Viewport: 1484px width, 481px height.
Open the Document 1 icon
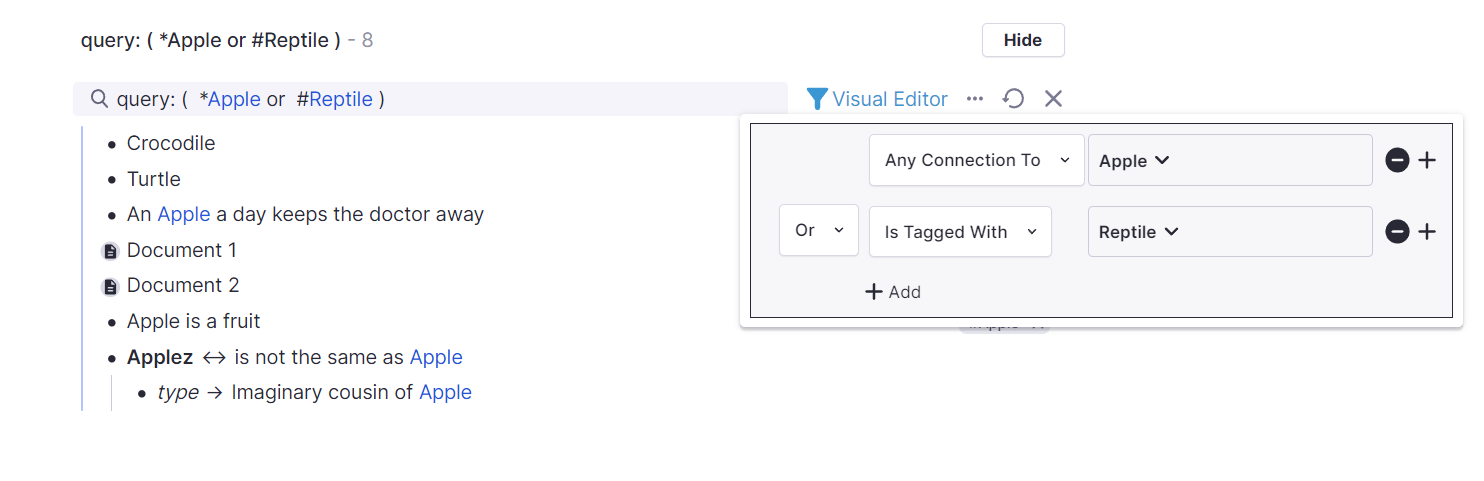tap(111, 251)
